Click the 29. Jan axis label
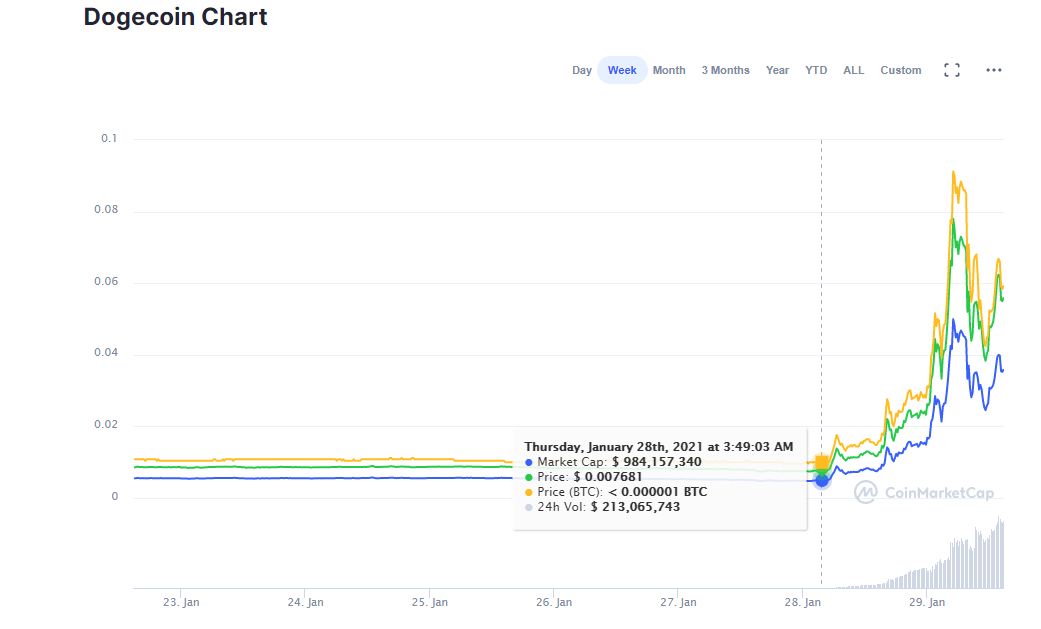The width and height of the screenshot is (1041, 629). 927,602
